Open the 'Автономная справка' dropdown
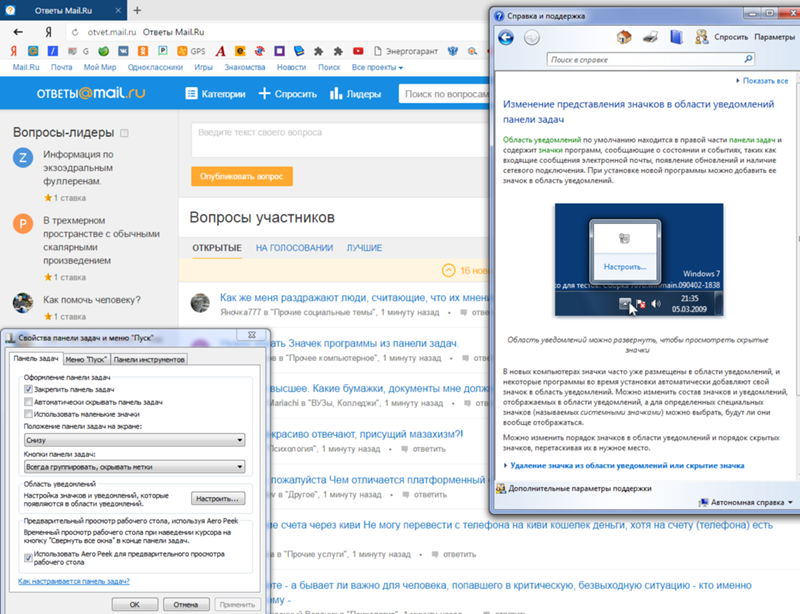This screenshot has height=614, width=800. point(746,502)
